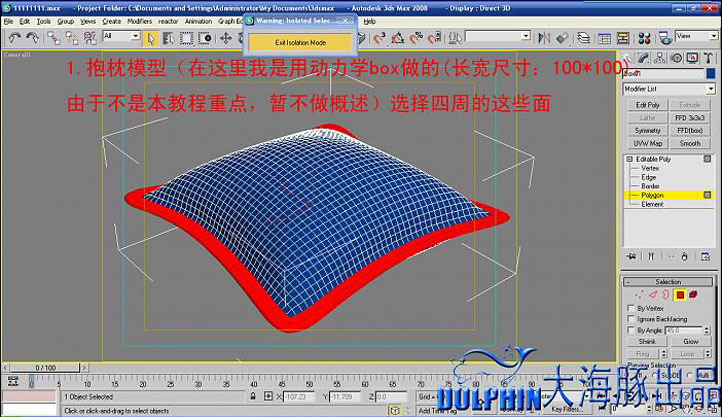
Task: Click the FFD 3x3x3 modifier button
Action: pos(690,118)
